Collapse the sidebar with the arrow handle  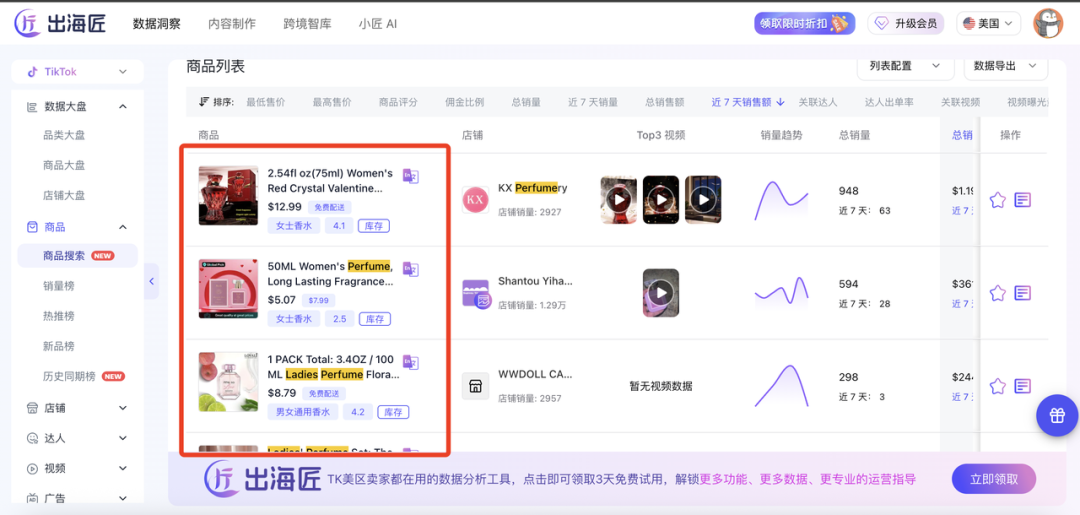coord(152,281)
